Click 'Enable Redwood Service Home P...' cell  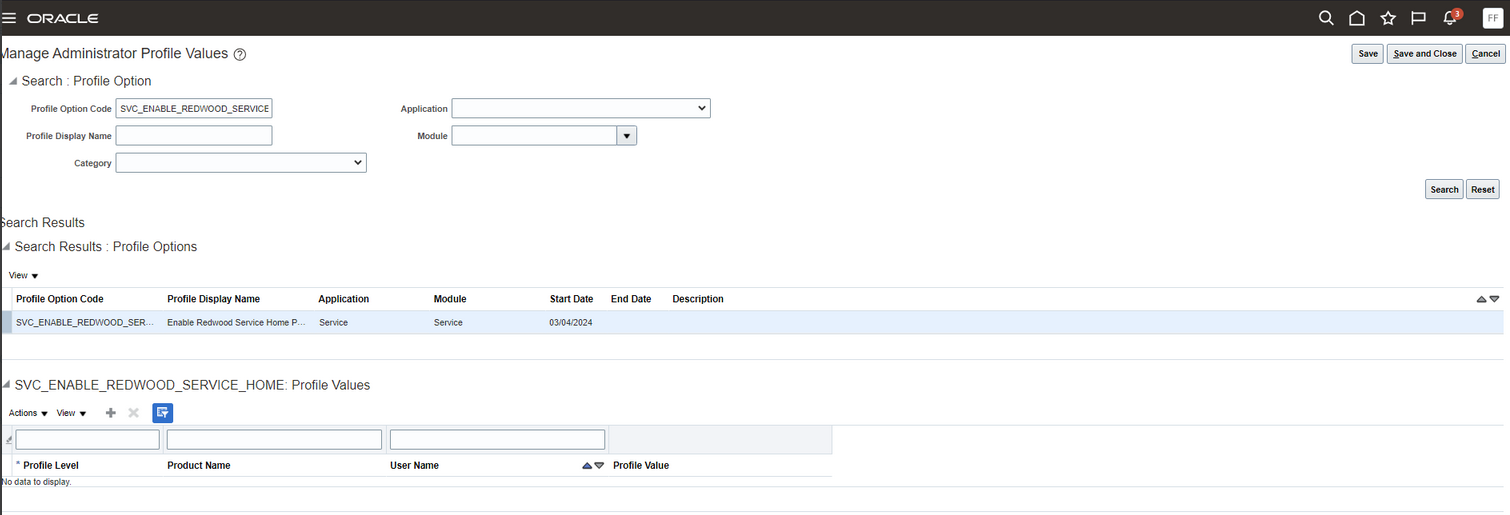236,322
